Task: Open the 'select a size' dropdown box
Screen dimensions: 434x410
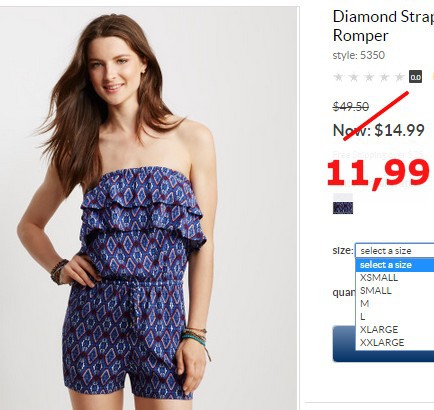Action: pyautogui.click(x=395, y=250)
